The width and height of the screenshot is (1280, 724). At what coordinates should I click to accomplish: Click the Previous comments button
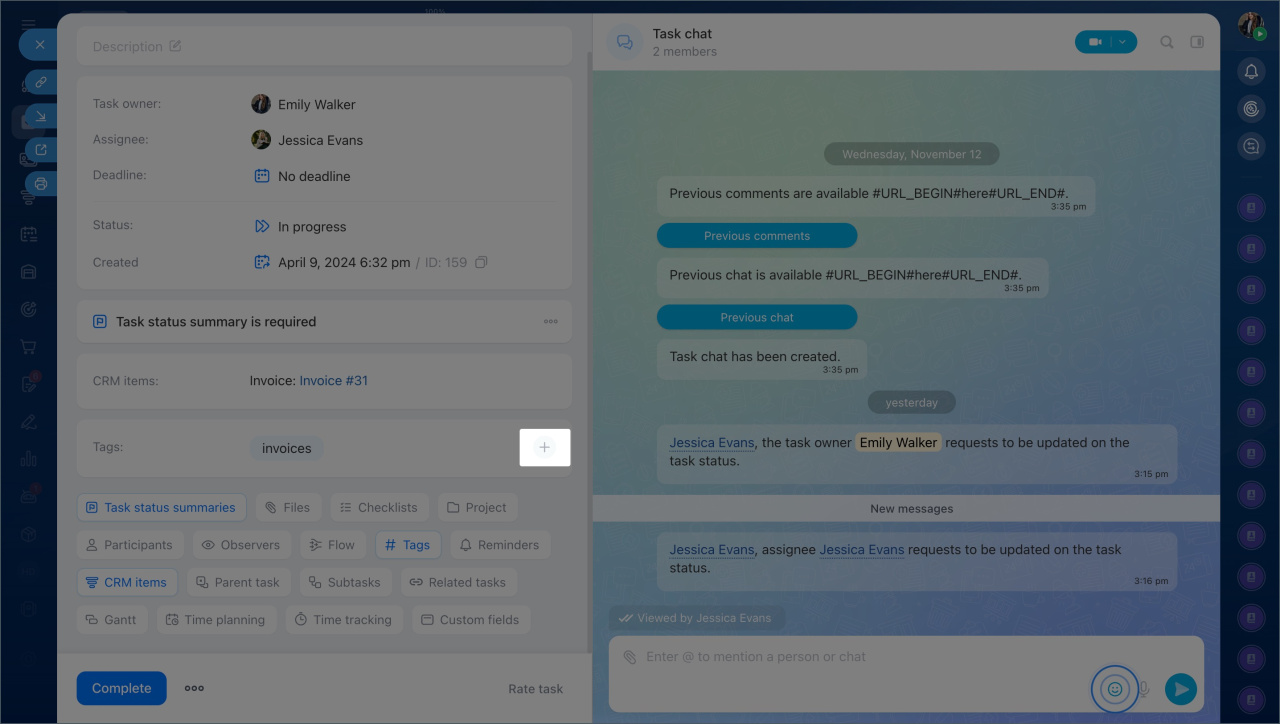pyautogui.click(x=756, y=236)
